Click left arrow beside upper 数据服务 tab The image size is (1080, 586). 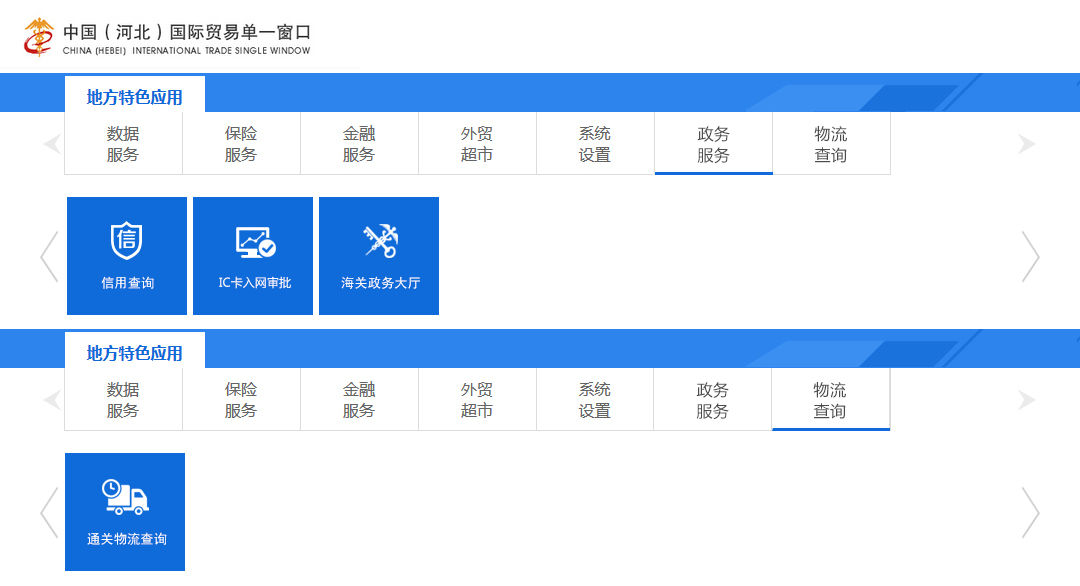[x=52, y=144]
